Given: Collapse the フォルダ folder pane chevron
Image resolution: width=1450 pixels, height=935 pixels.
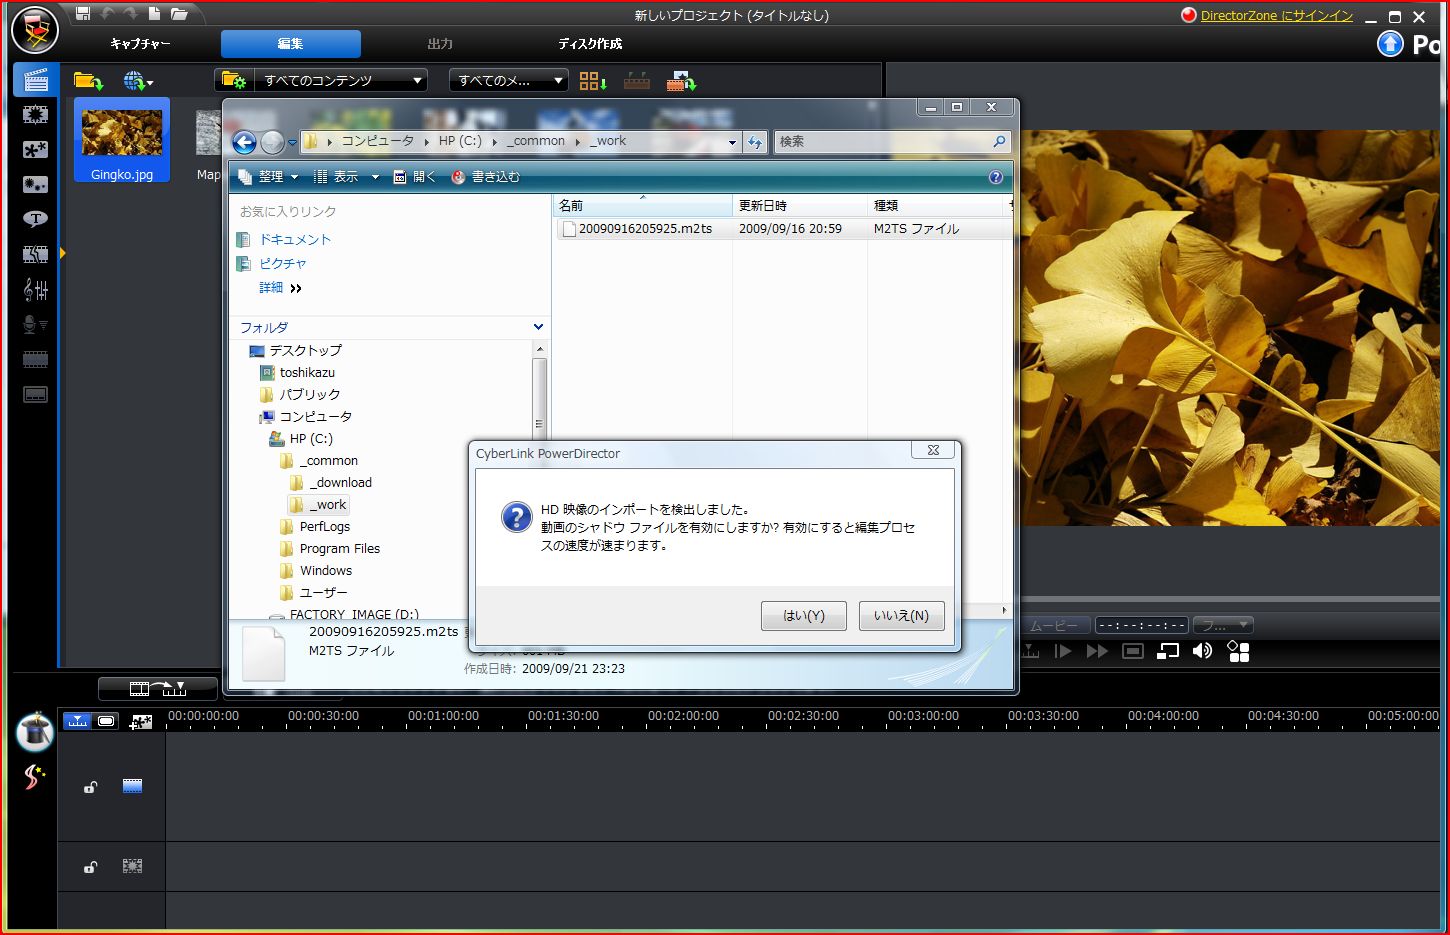Looking at the screenshot, I should pos(538,327).
